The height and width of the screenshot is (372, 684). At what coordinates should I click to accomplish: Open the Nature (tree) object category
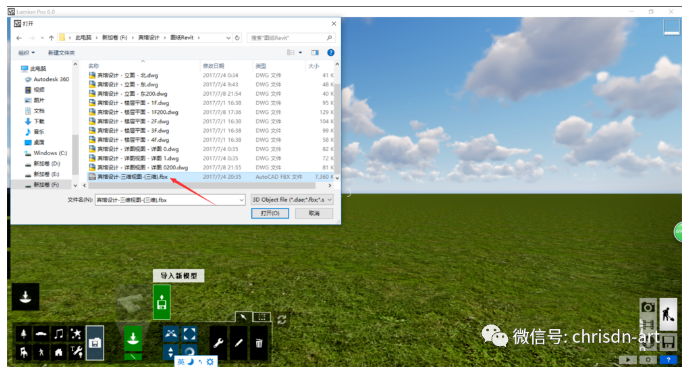[x=24, y=334]
